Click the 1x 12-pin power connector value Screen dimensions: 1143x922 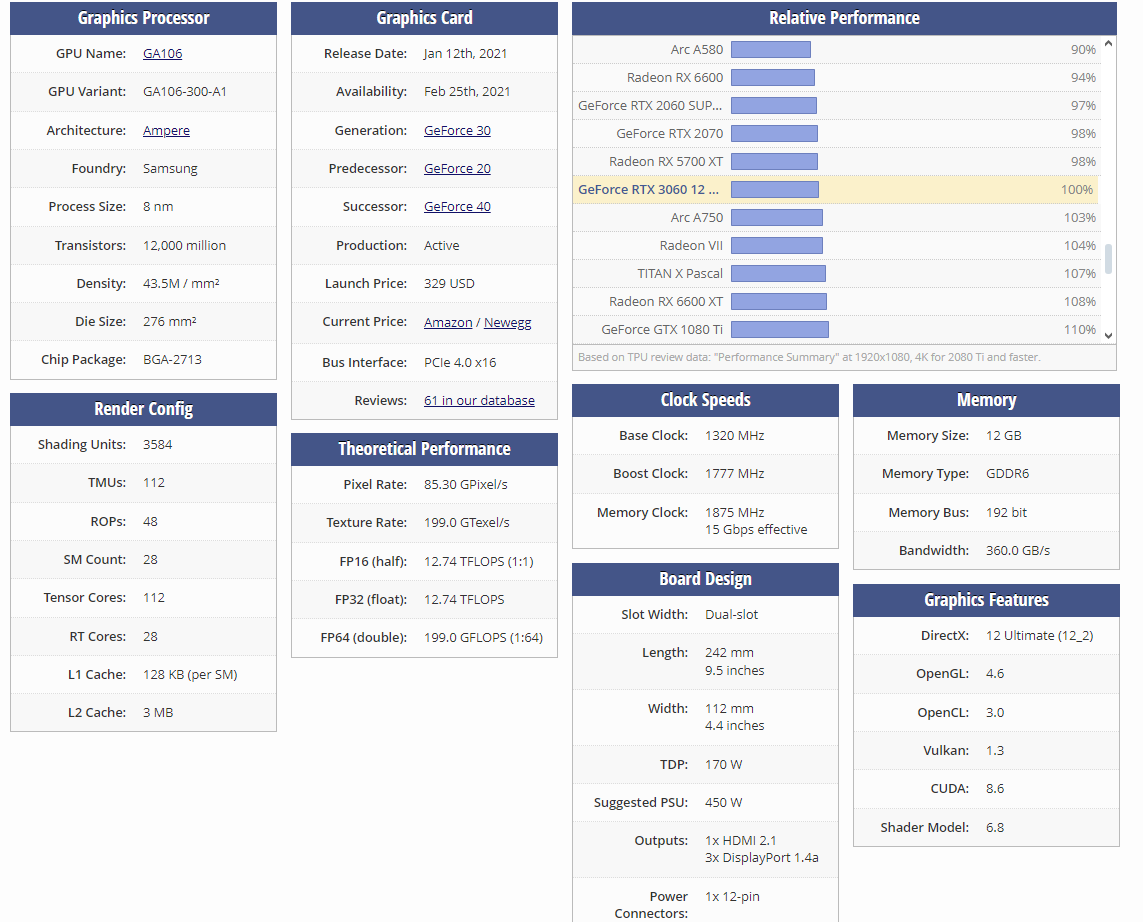tap(732, 897)
